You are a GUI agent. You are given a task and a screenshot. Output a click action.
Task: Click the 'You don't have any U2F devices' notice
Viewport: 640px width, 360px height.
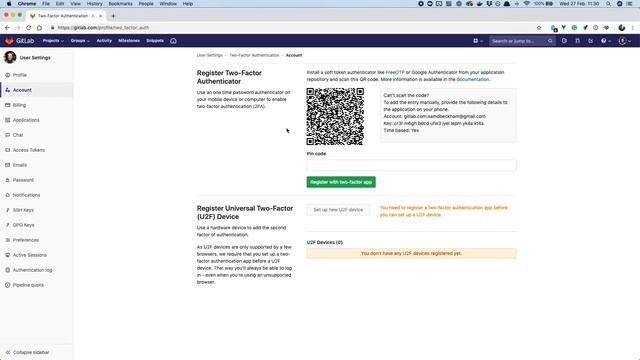coord(411,253)
